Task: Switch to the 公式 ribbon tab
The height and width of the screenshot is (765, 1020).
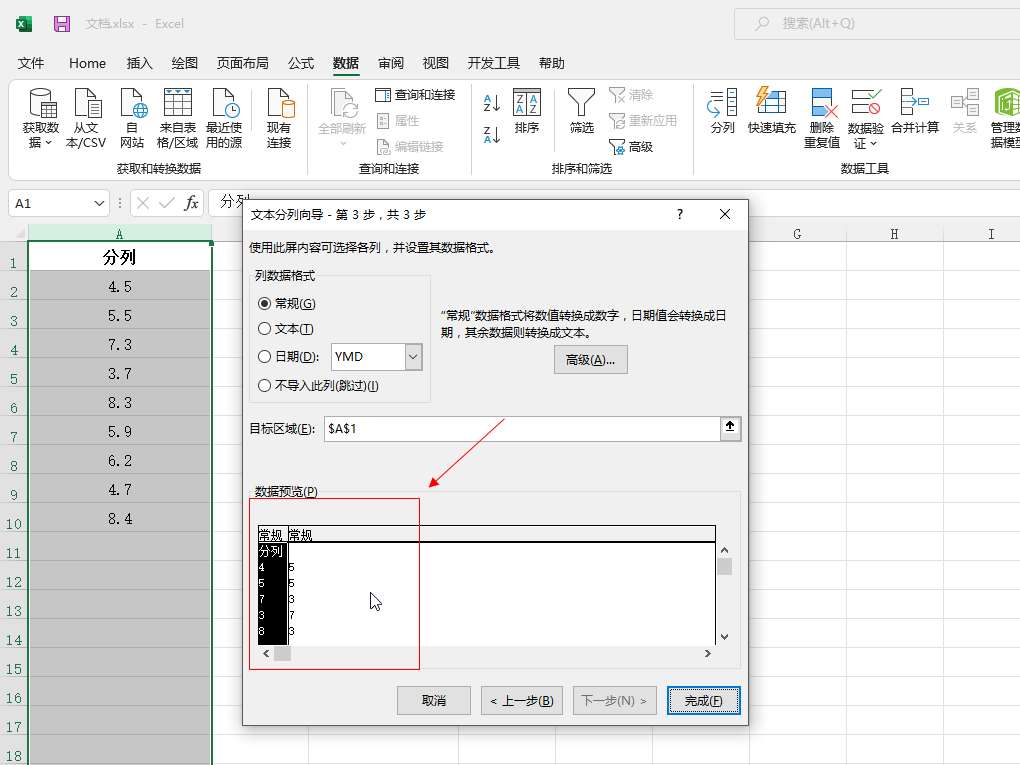Action: (x=300, y=63)
